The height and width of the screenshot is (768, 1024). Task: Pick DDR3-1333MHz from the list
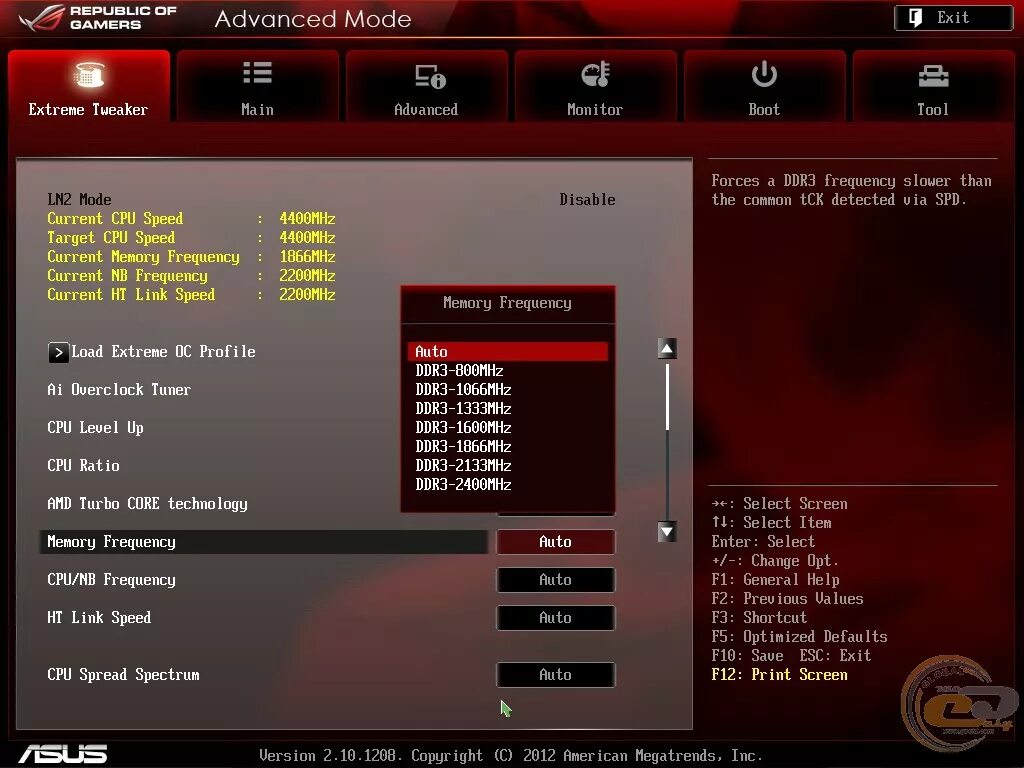click(507, 408)
